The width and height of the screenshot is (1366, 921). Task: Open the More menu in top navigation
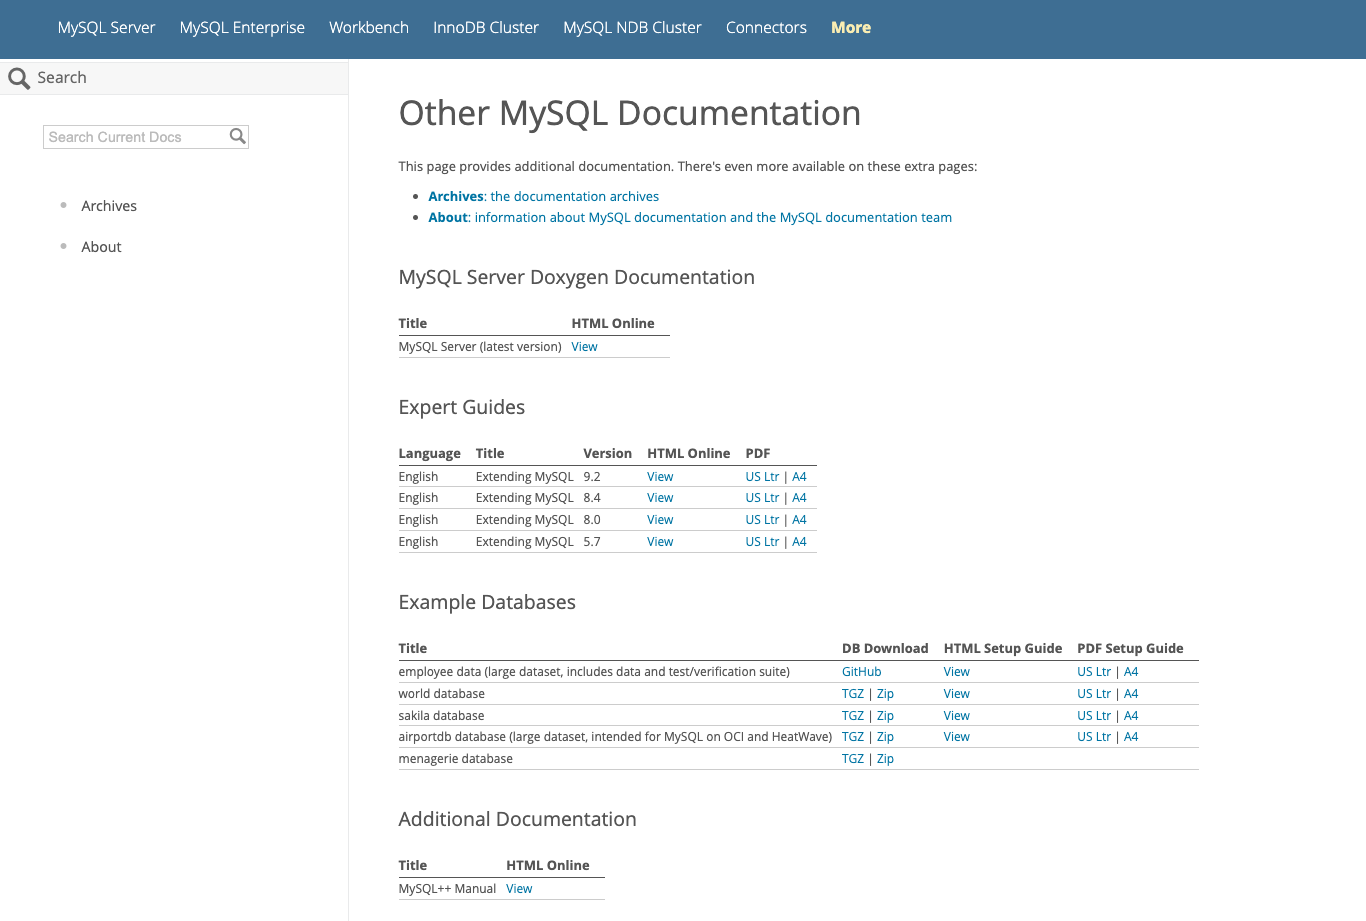tap(850, 28)
